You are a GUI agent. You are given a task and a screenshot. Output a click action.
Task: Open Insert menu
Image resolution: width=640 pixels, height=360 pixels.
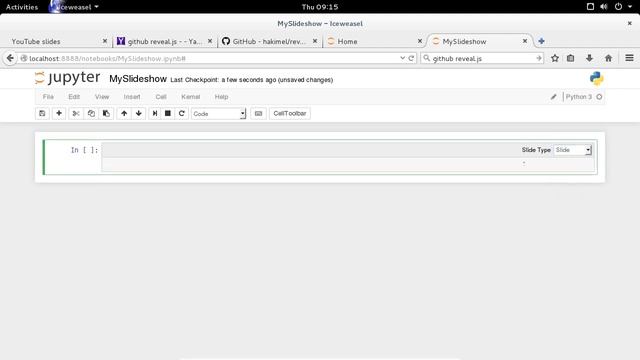pyautogui.click(x=132, y=97)
